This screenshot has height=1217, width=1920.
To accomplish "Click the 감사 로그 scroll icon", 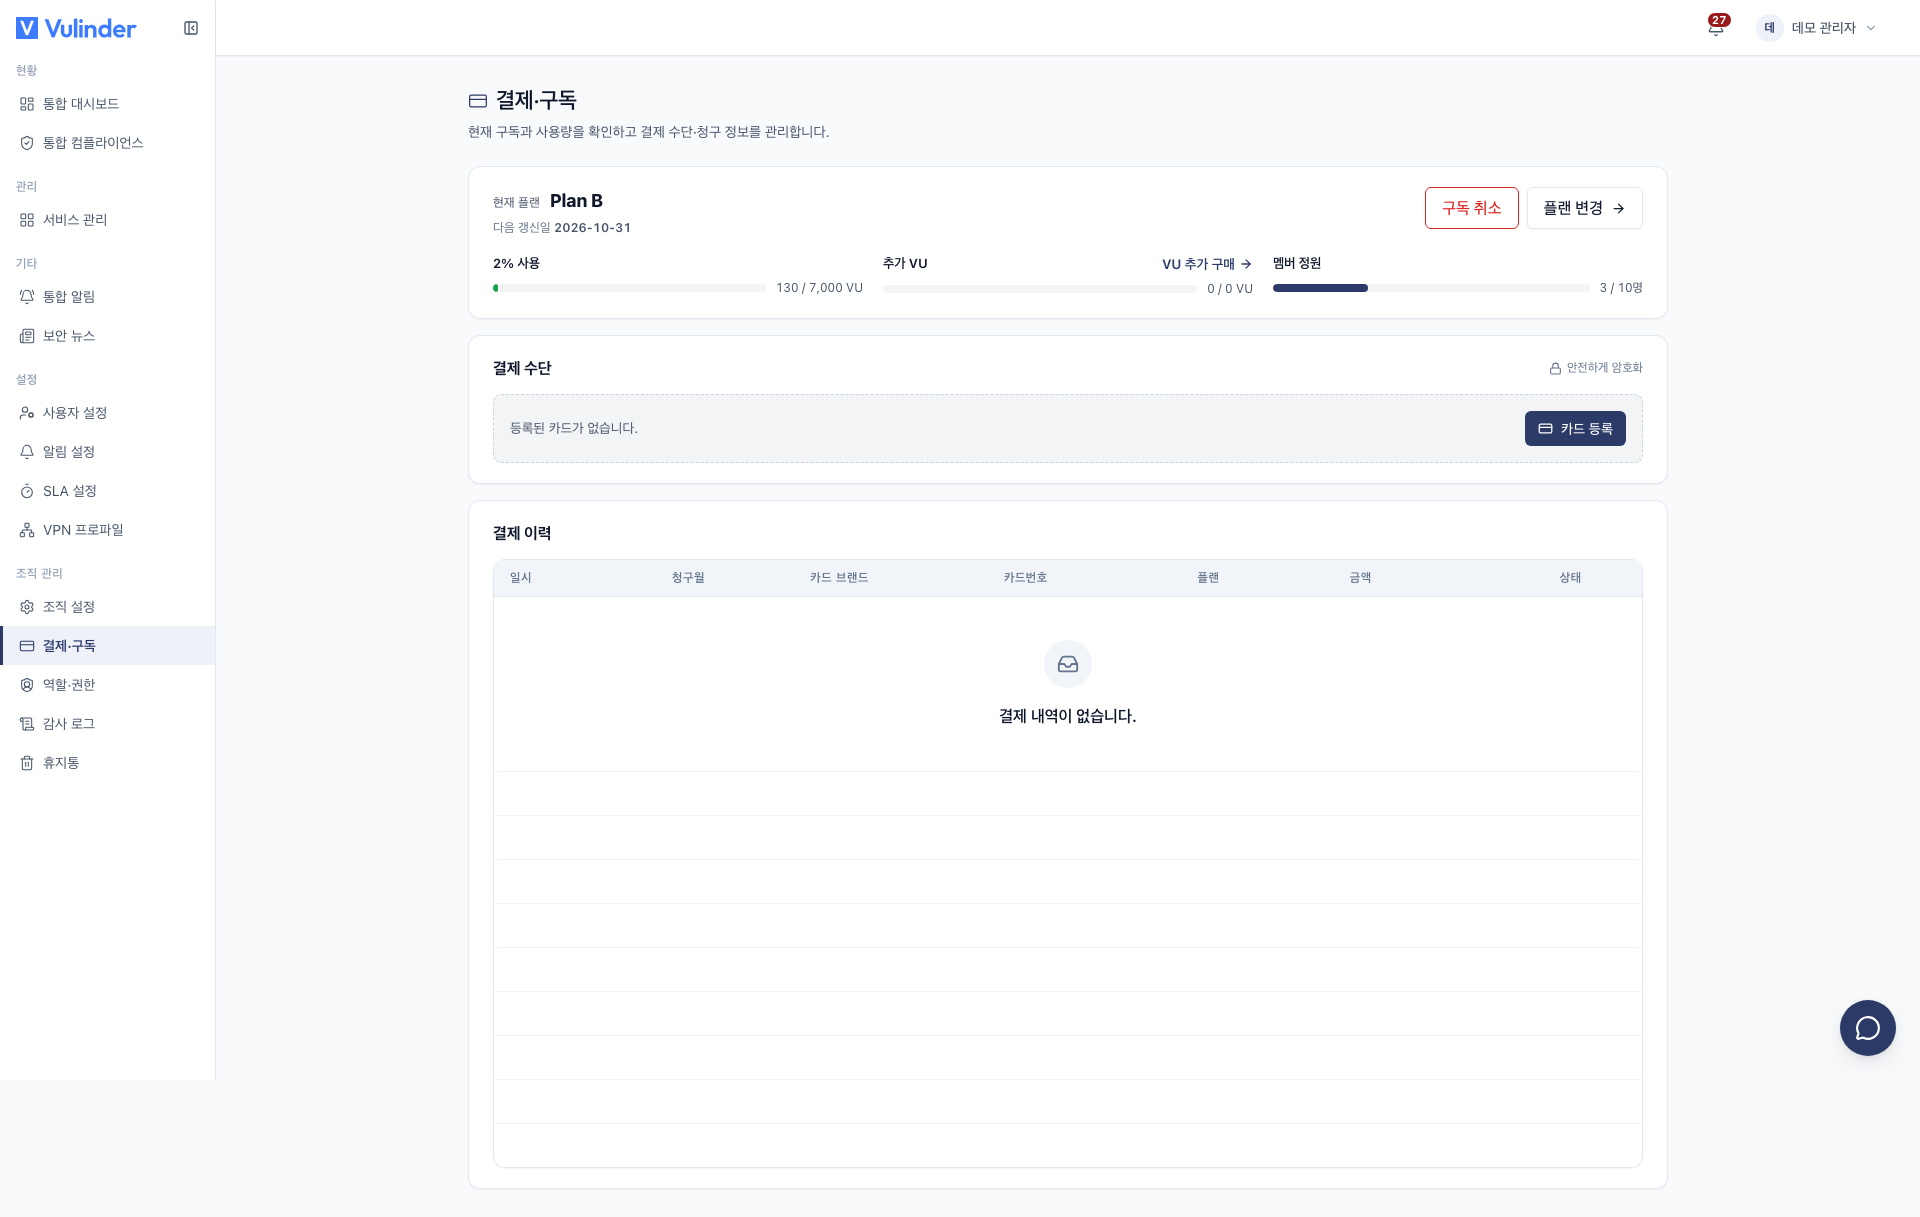I will pos(27,724).
